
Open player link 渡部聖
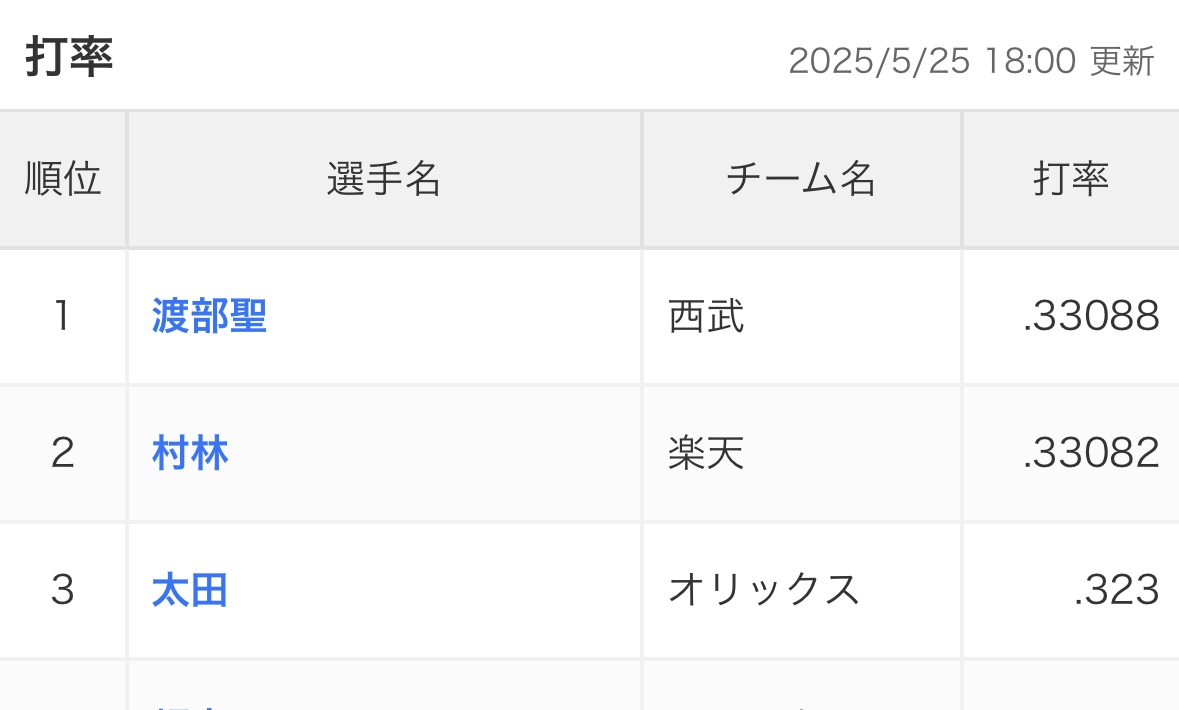pyautogui.click(x=209, y=317)
